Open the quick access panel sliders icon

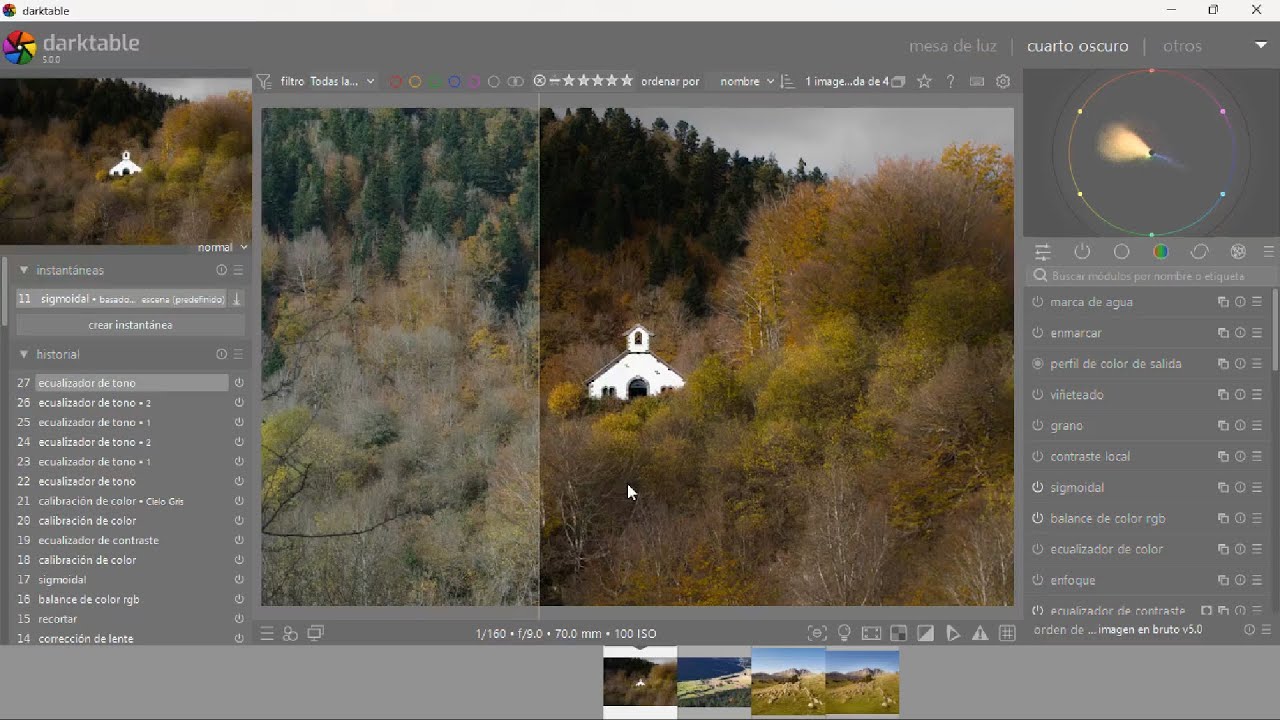(x=1043, y=252)
